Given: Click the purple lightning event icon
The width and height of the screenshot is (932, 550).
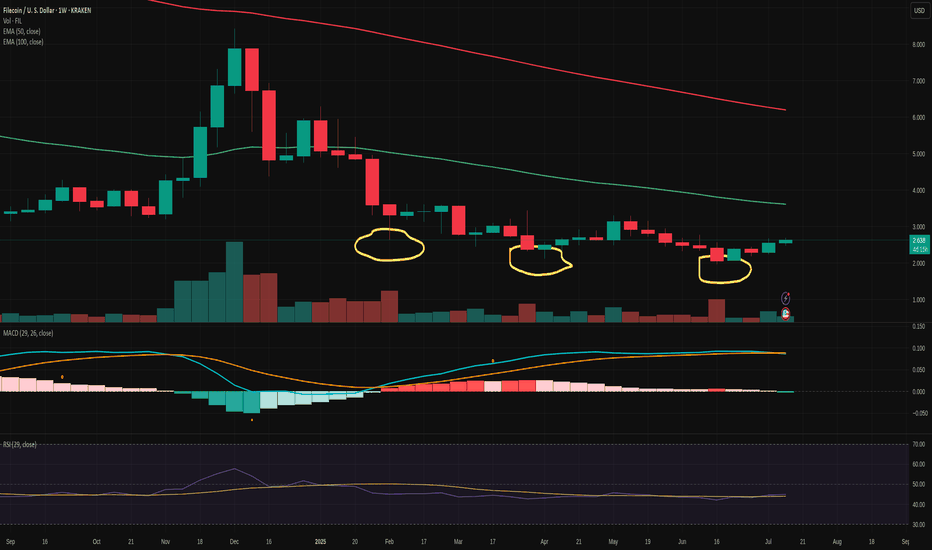Looking at the screenshot, I should point(785,298).
